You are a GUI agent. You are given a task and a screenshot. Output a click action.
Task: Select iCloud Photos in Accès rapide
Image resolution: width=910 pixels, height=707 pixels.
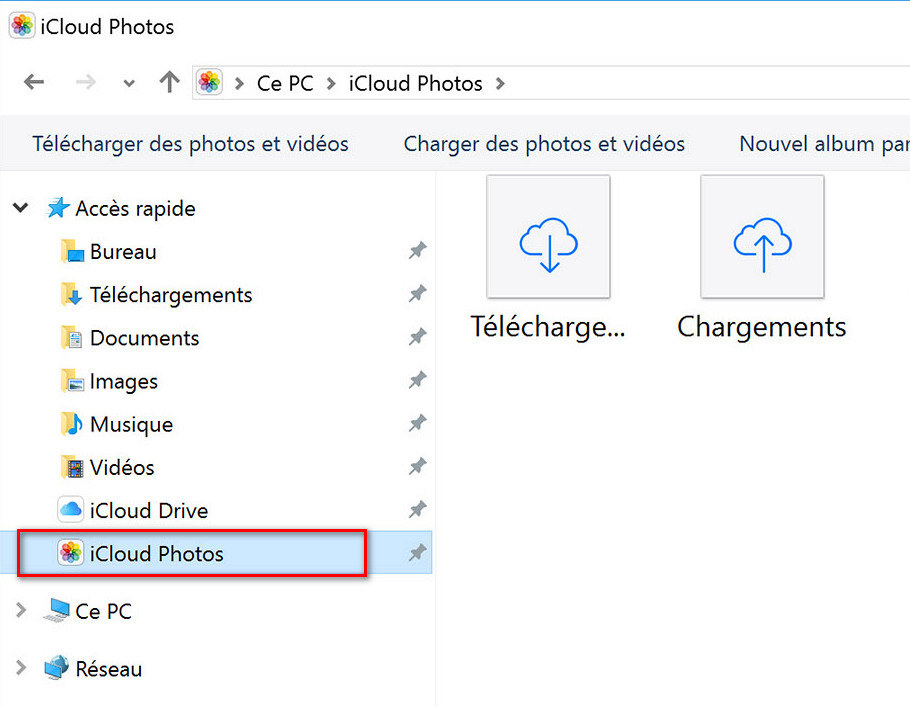(x=156, y=553)
